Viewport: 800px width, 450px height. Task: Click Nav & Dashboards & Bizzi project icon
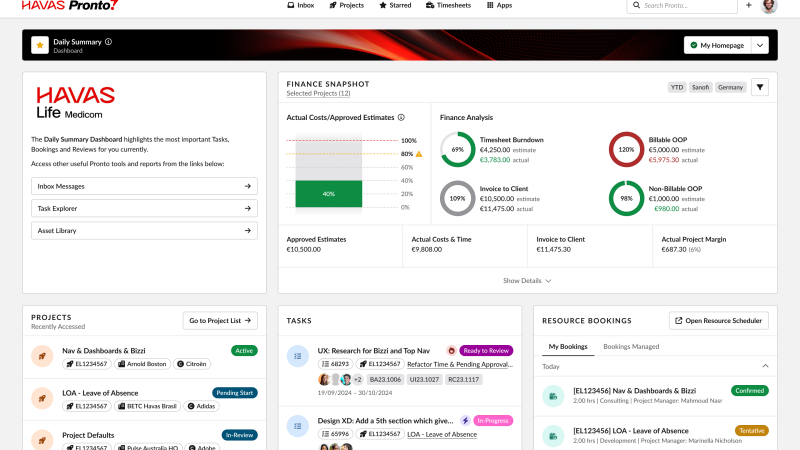pos(42,356)
